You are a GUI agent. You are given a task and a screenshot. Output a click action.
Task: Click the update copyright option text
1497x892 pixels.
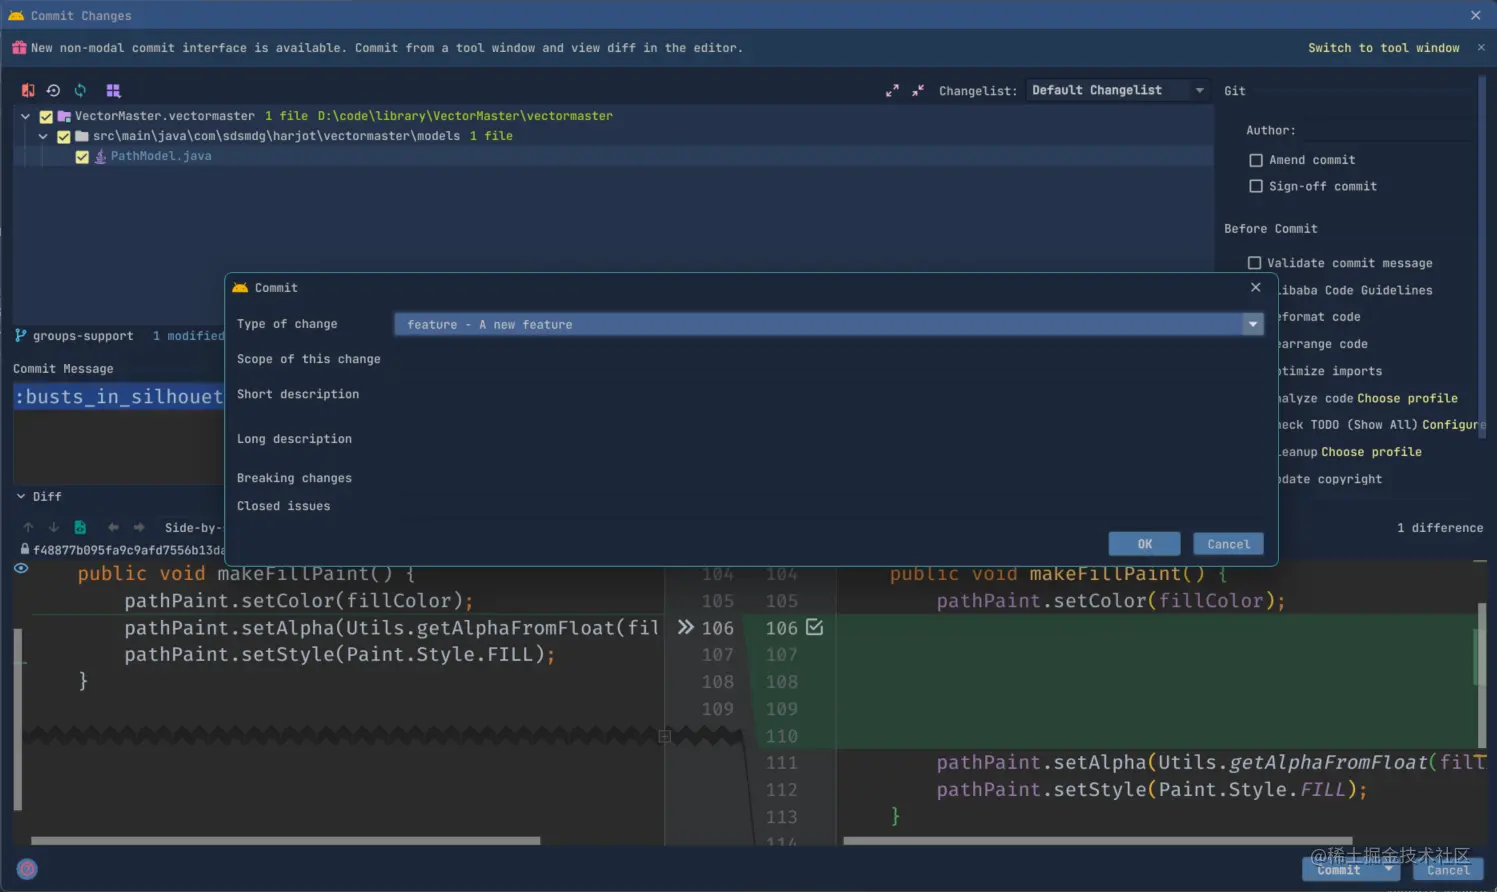pos(1331,479)
